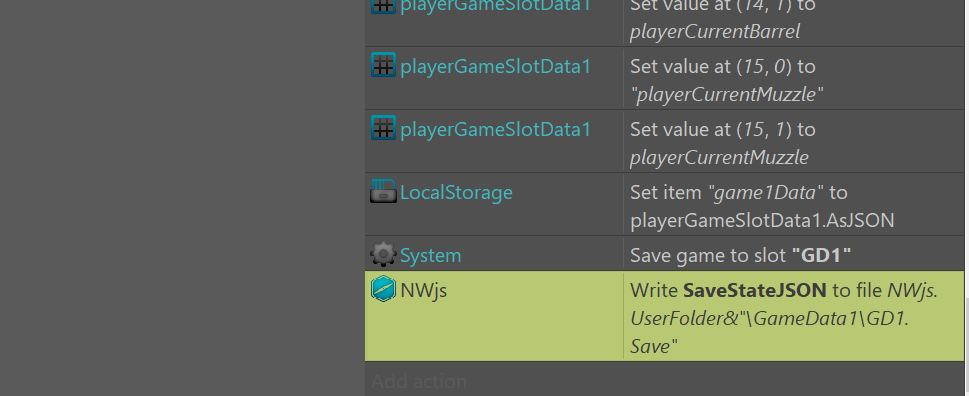The height and width of the screenshot is (396, 969).
Task: Click the NWjs object icon
Action: (383, 289)
